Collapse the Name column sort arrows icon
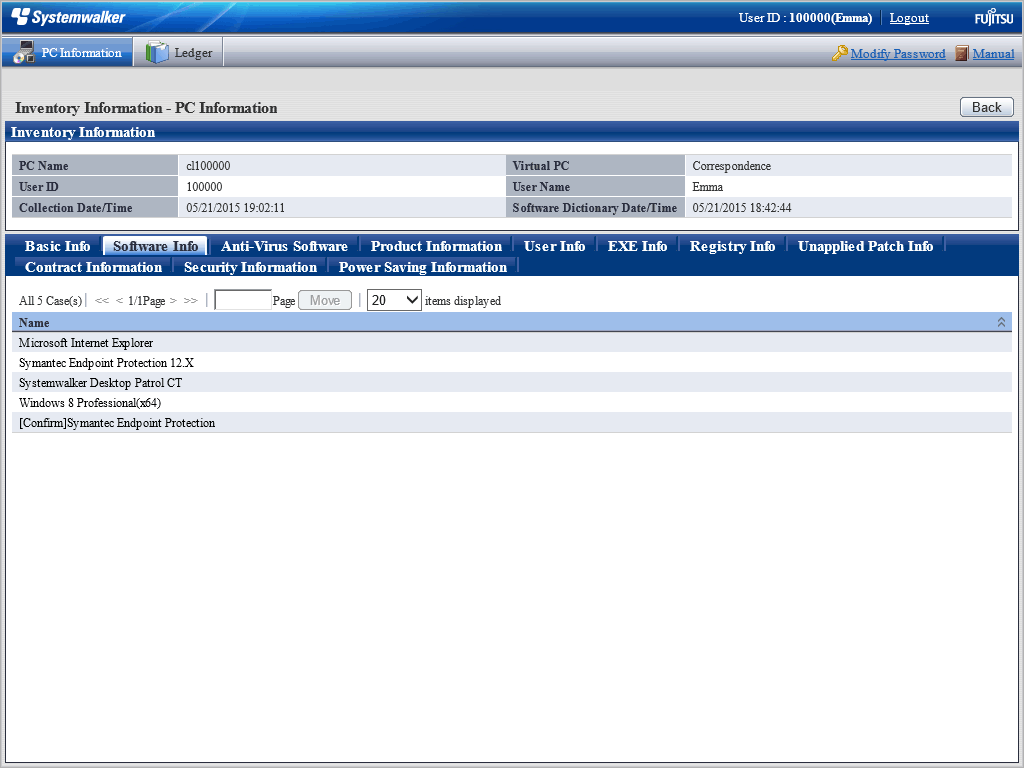 click(1001, 323)
